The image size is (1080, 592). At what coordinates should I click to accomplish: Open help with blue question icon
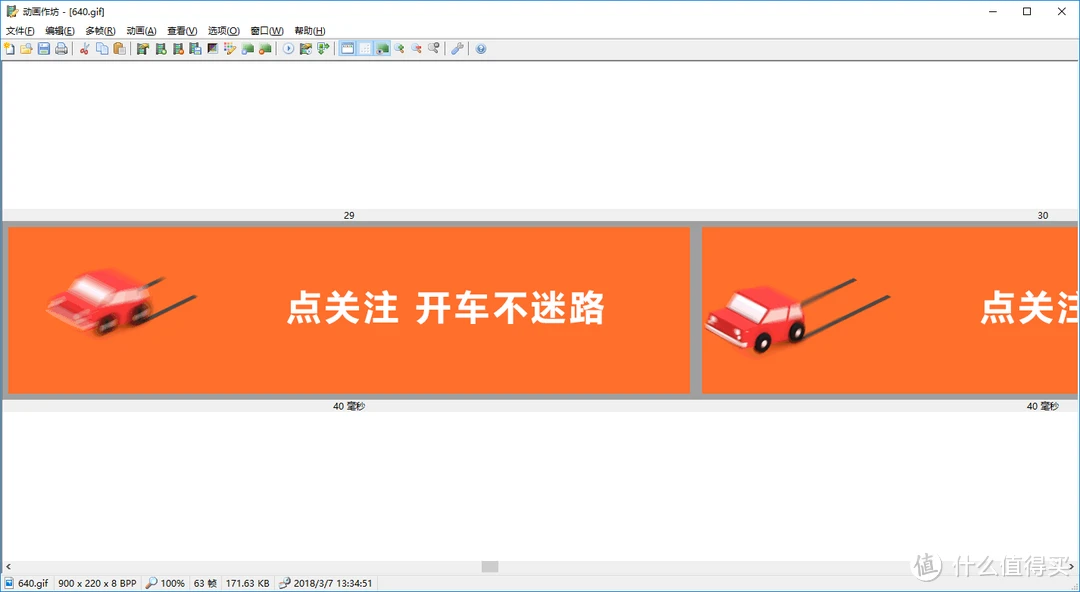point(481,49)
